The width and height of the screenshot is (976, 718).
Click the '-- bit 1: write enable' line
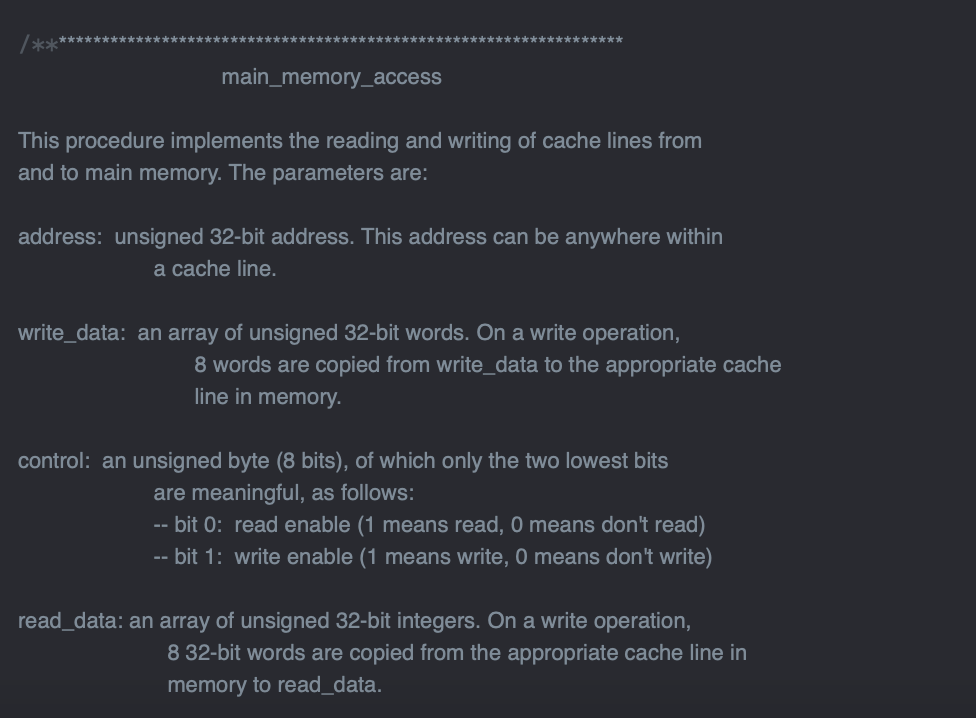[x=433, y=557]
